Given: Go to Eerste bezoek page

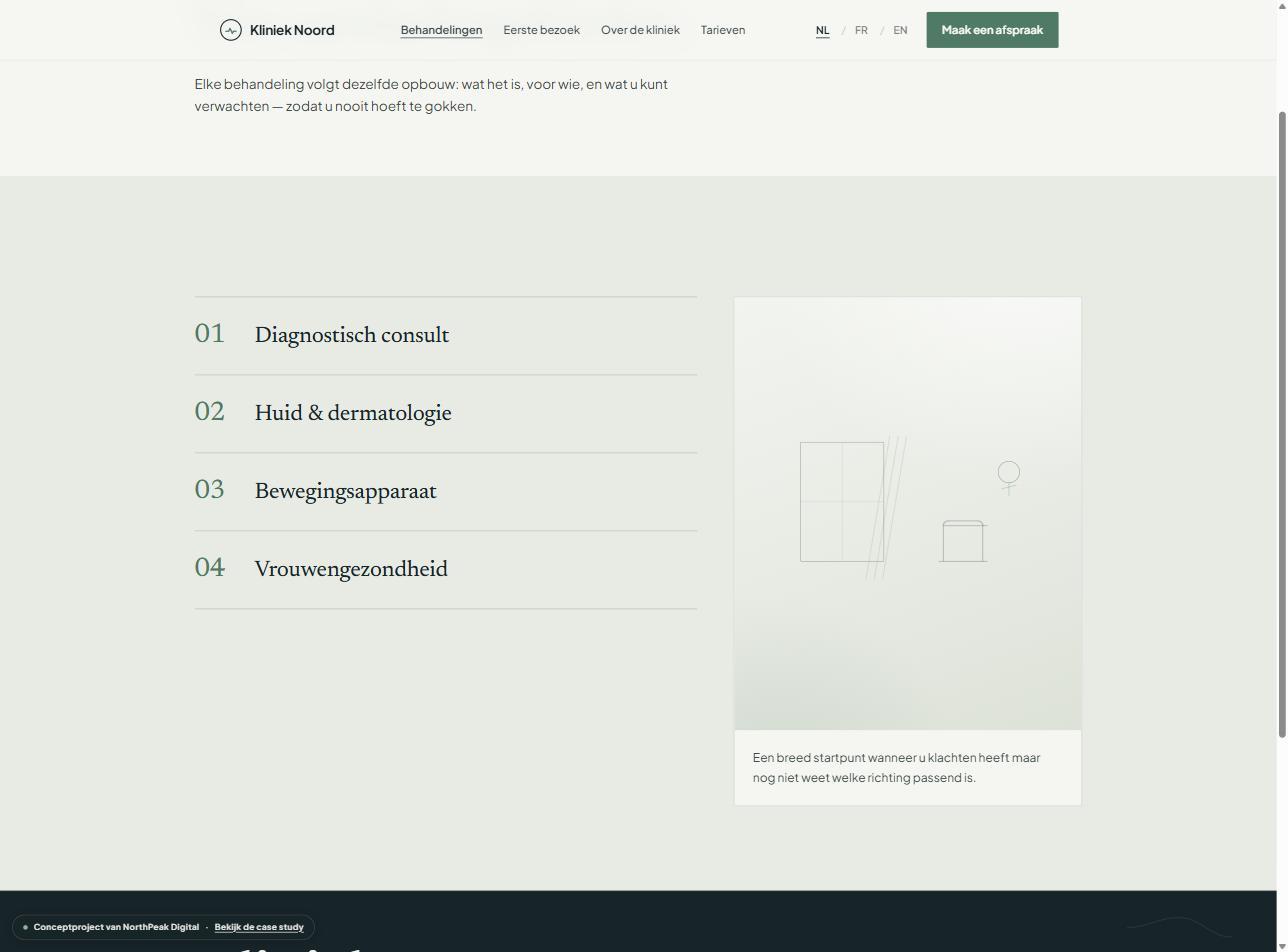Looking at the screenshot, I should point(541,30).
